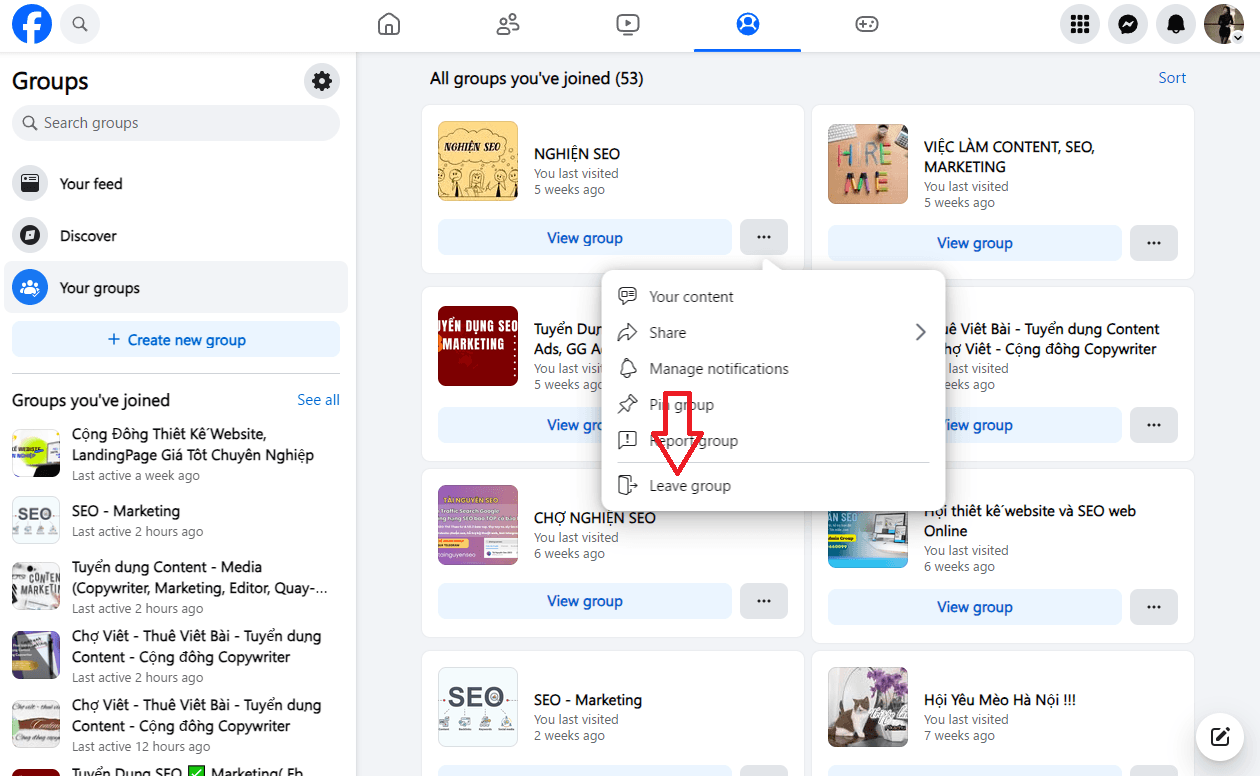The height and width of the screenshot is (776, 1260).
Task: Open more options for Hội thiết kế website group
Action: pos(1154,607)
